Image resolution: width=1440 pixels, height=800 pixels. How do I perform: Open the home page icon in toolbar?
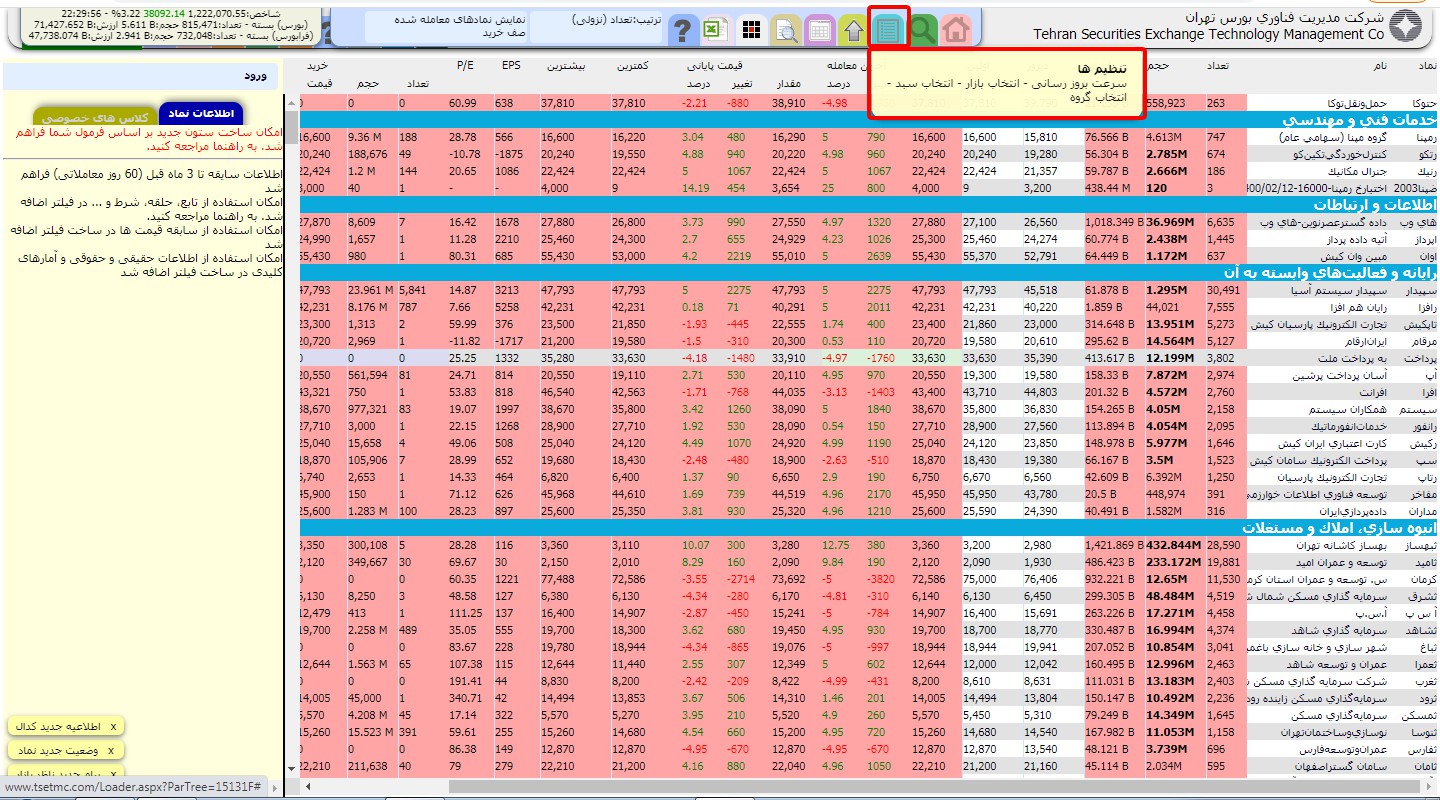[x=956, y=30]
